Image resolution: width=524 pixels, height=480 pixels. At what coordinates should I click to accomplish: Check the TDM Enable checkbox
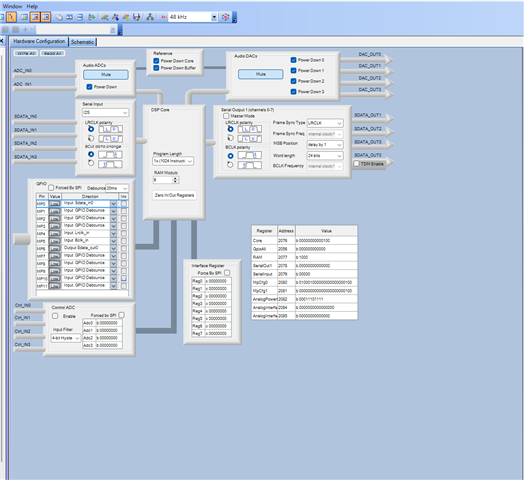coord(357,164)
